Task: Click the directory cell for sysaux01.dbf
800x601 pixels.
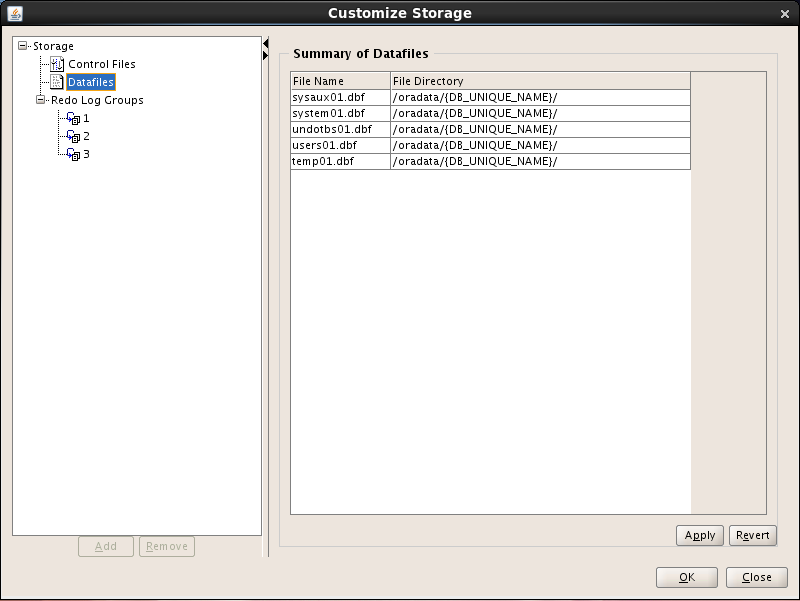Action: click(540, 97)
